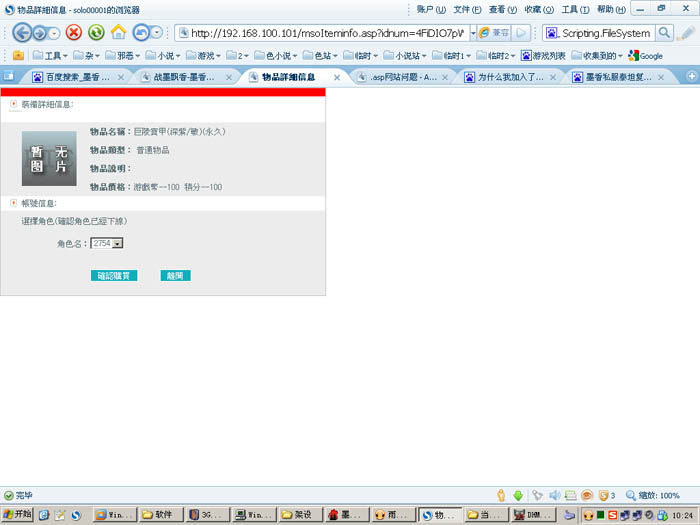Viewport: 700px width, 525px height.
Task: Click the blue Undo/restore page icon
Action: (142, 32)
